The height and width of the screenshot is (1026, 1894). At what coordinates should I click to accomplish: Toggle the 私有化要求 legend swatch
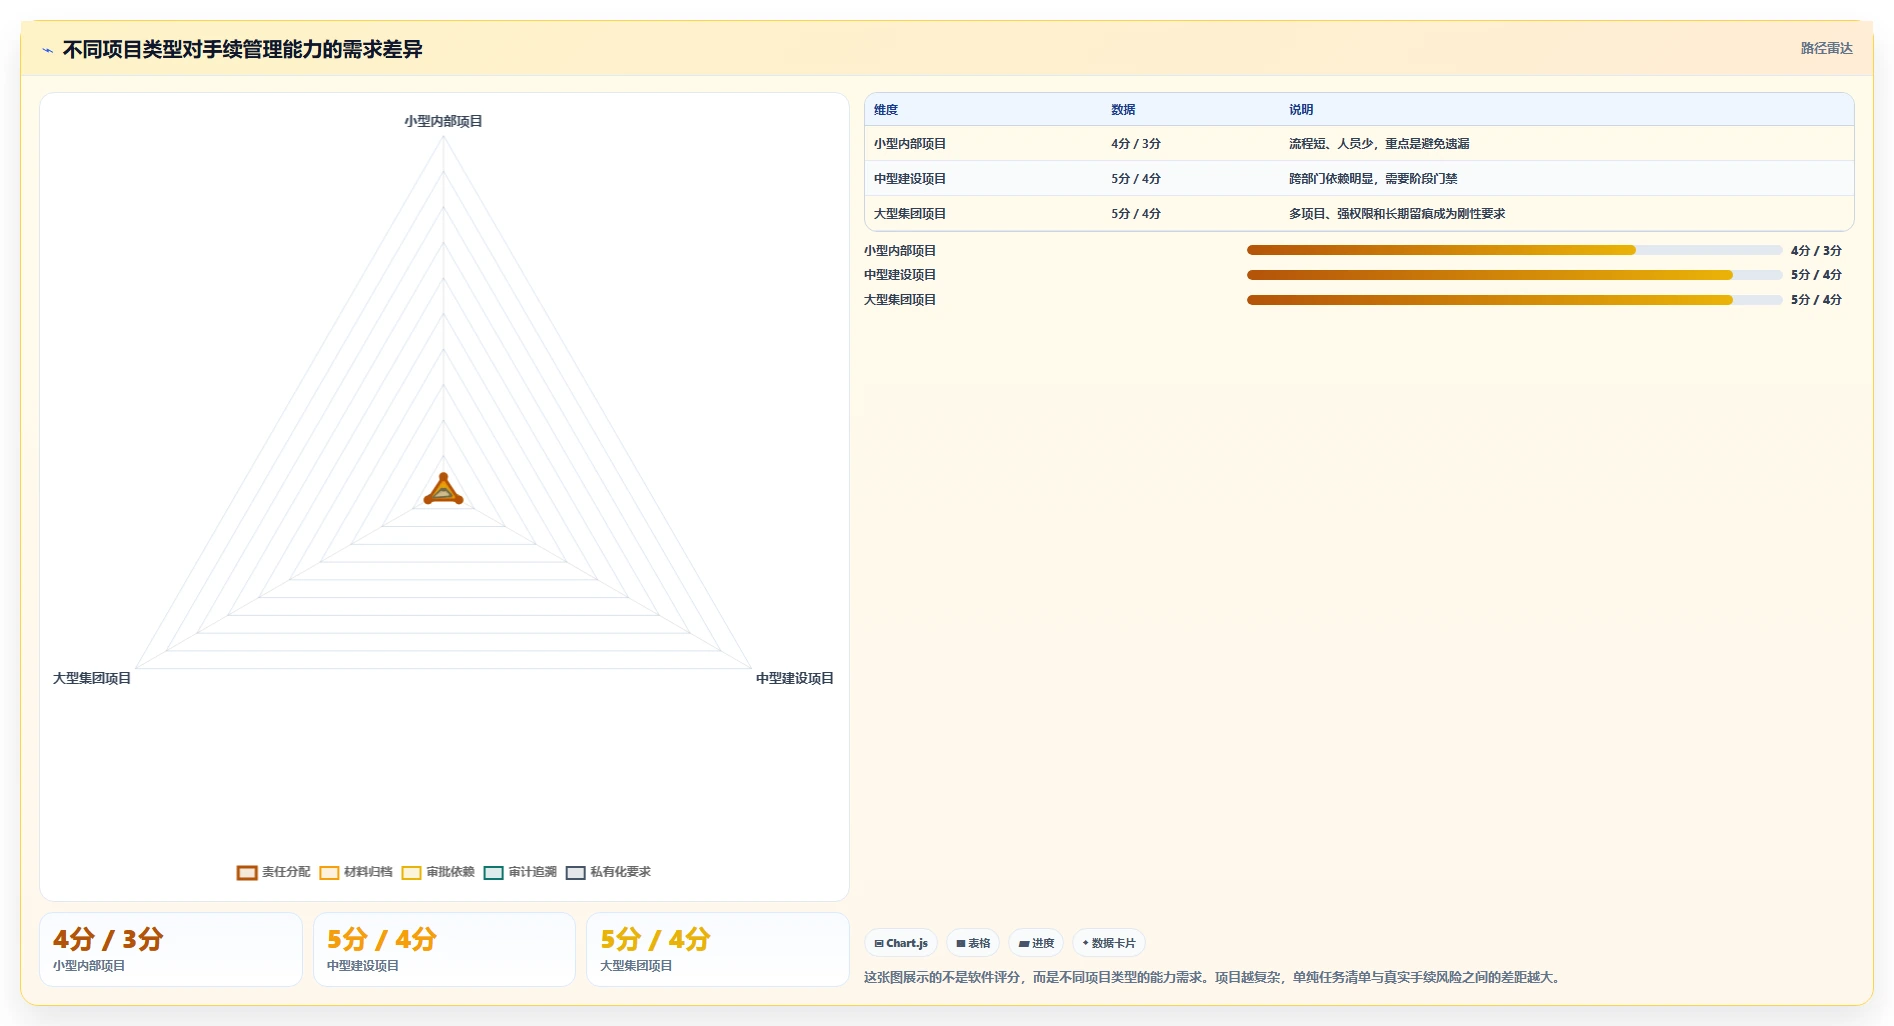coord(575,873)
